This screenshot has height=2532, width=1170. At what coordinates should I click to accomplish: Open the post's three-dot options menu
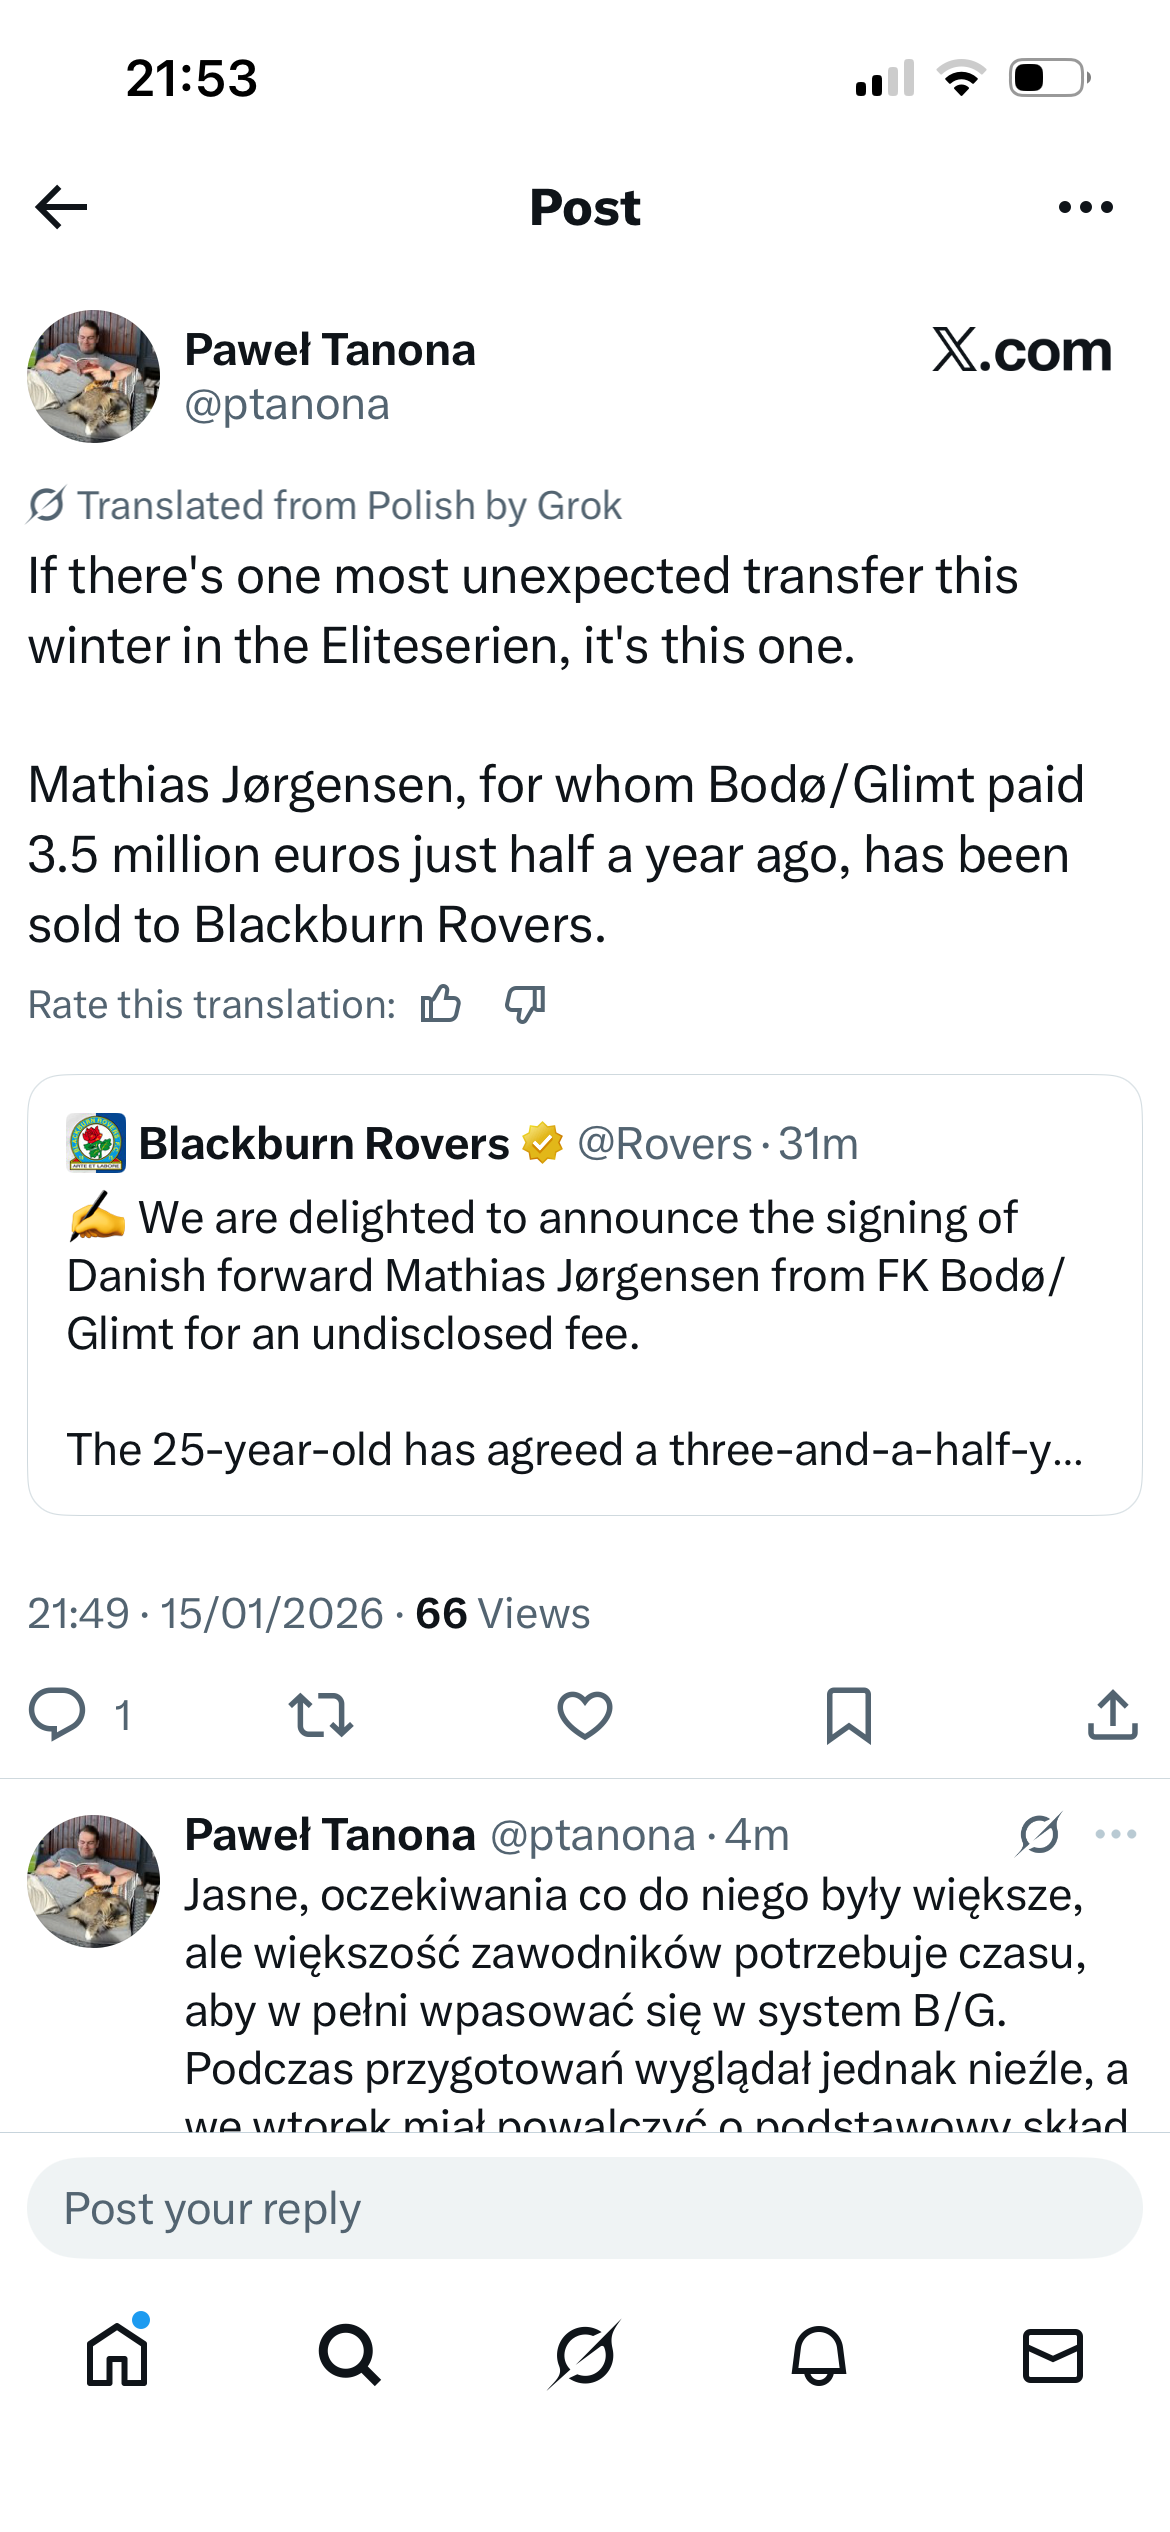click(x=1085, y=208)
